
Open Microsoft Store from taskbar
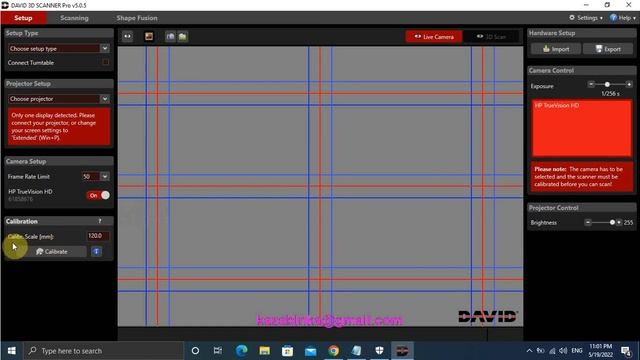(x=287, y=351)
